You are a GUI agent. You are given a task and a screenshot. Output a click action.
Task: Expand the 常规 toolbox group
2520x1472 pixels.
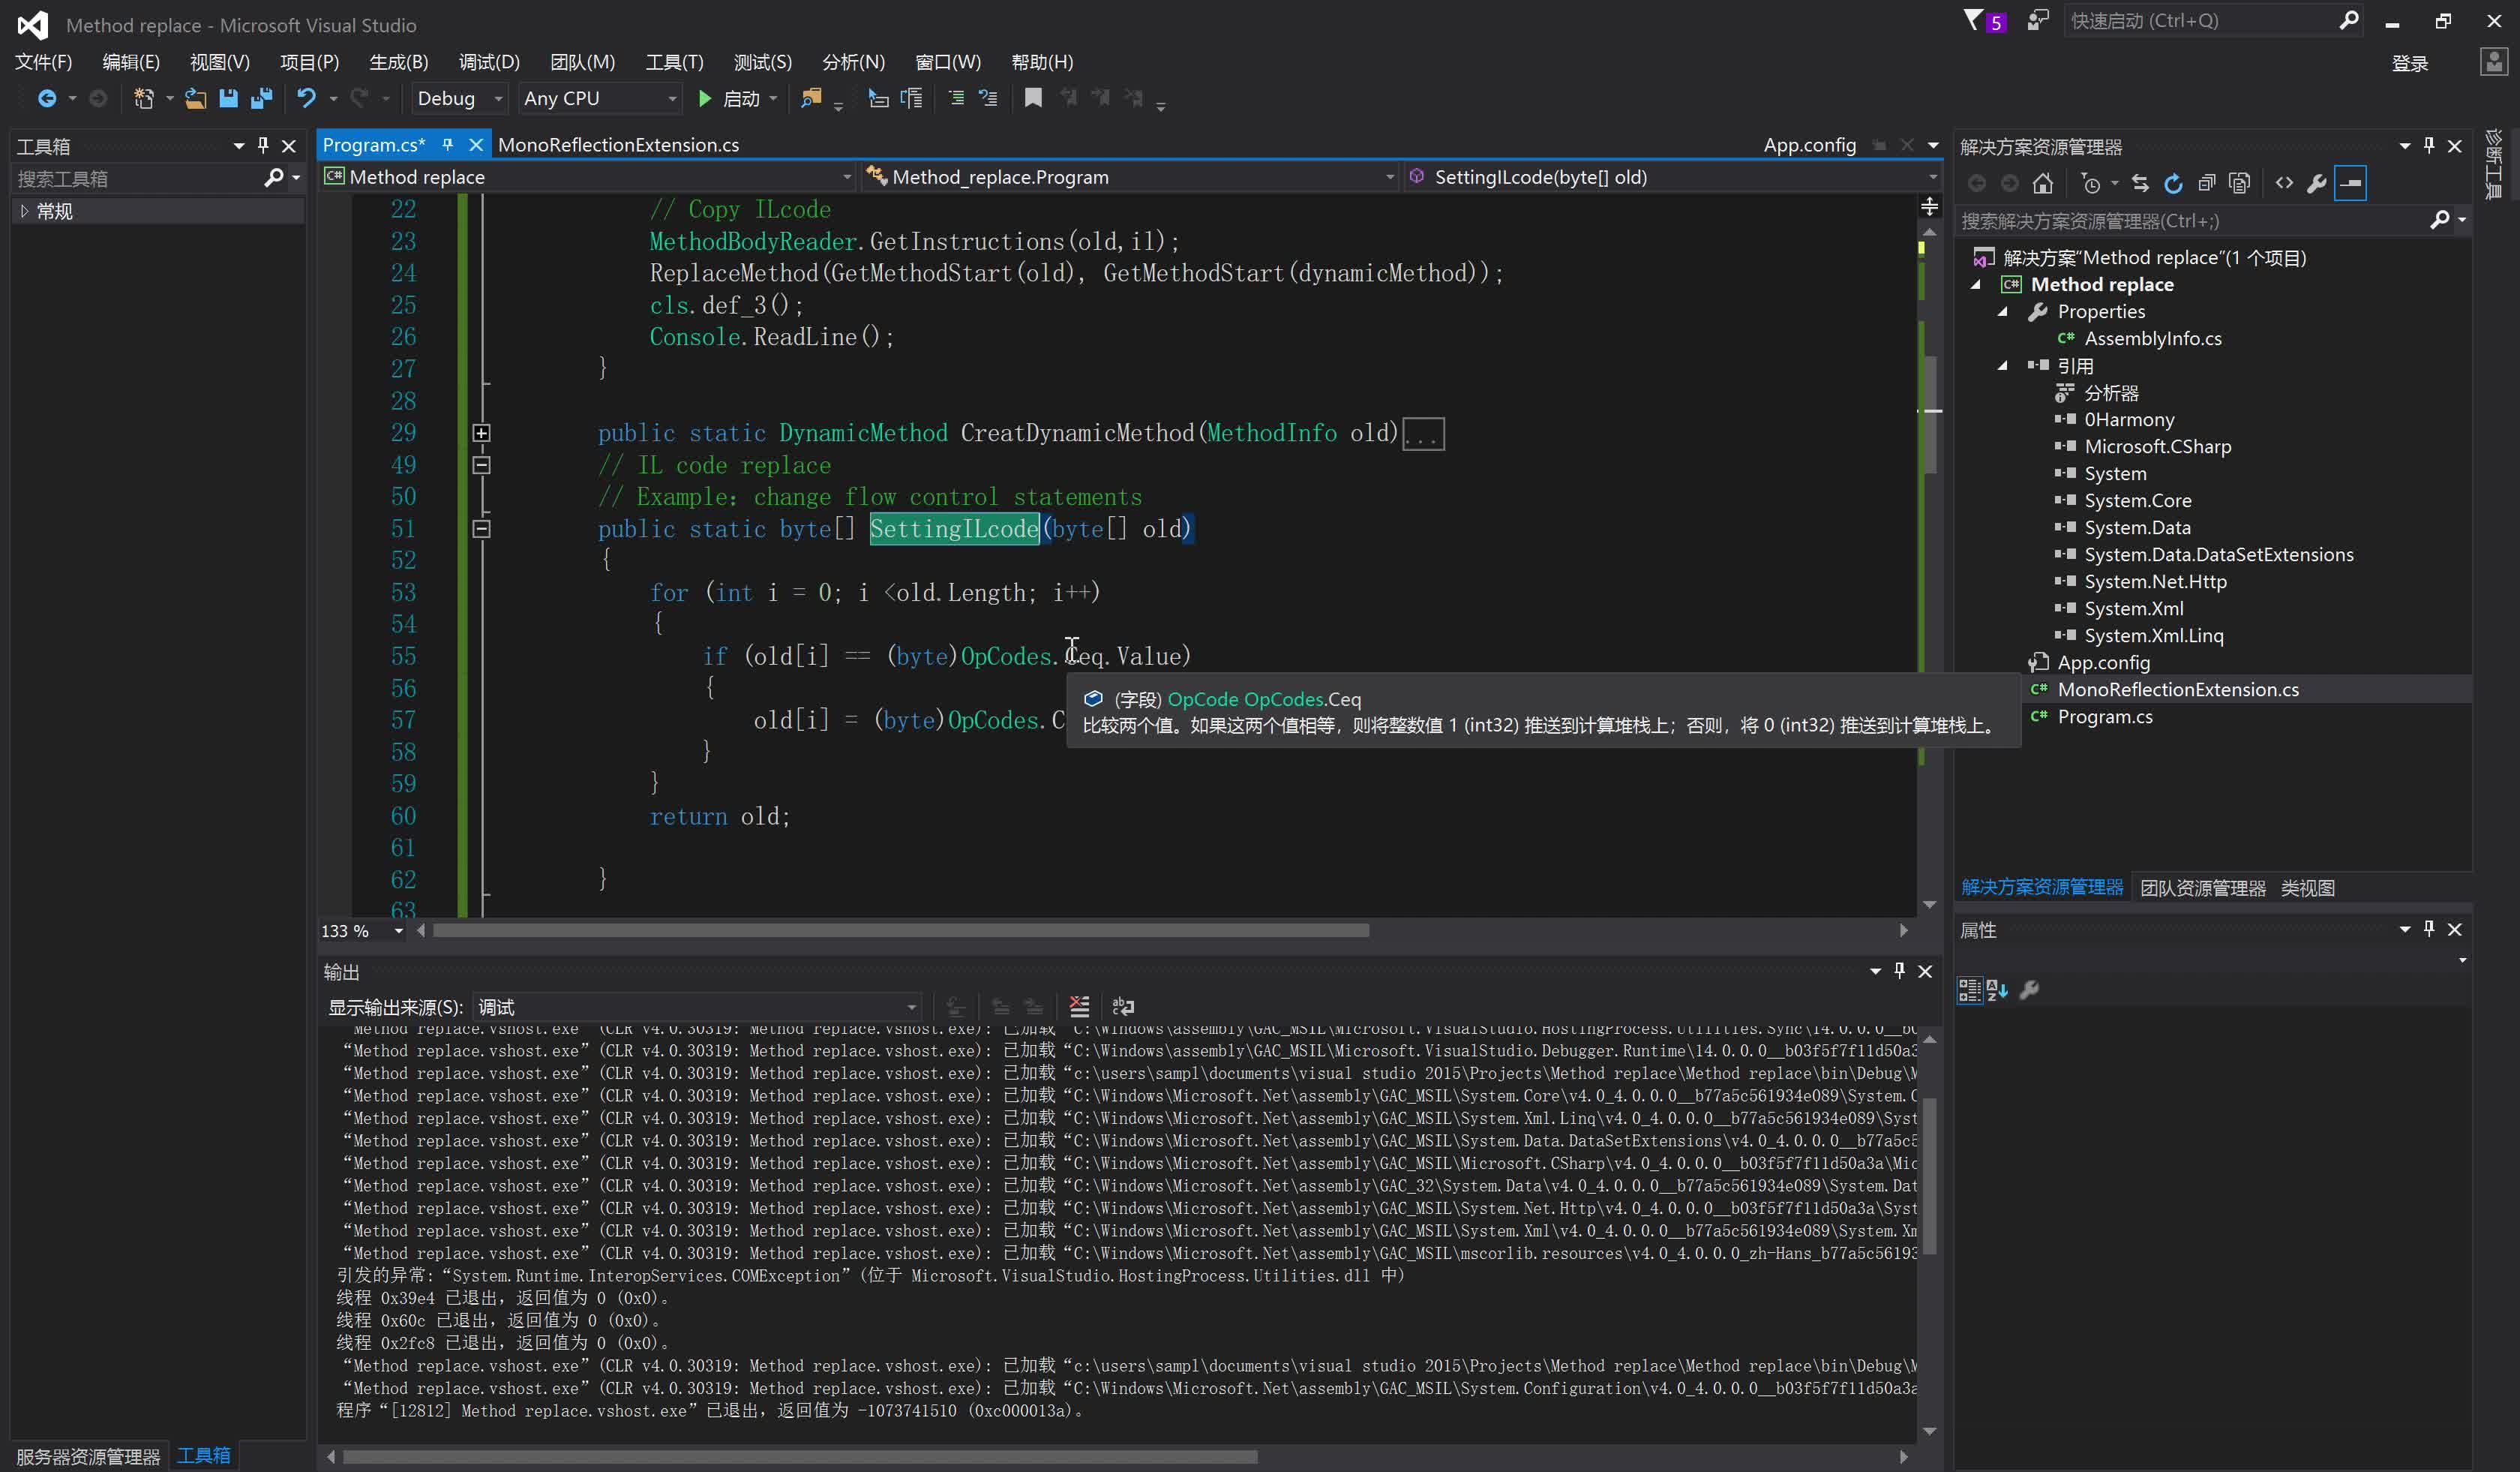tap(24, 211)
